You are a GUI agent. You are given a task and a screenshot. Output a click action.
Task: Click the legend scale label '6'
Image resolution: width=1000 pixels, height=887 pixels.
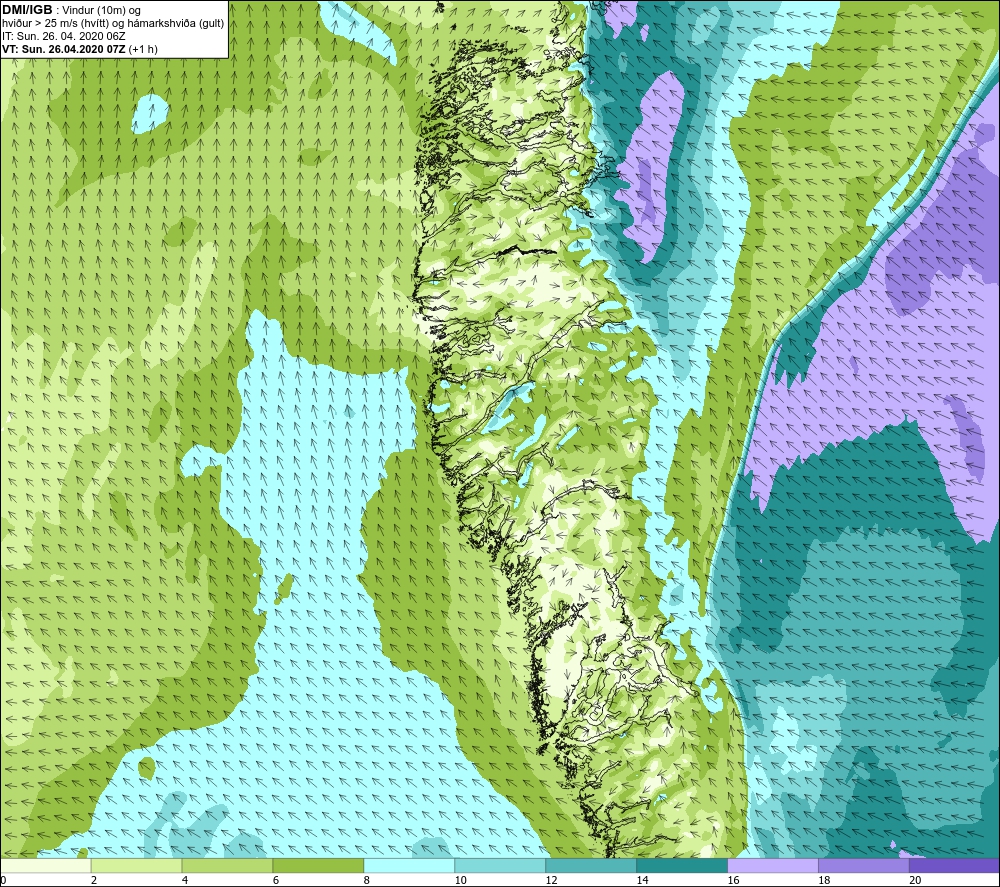pyautogui.click(x=276, y=880)
